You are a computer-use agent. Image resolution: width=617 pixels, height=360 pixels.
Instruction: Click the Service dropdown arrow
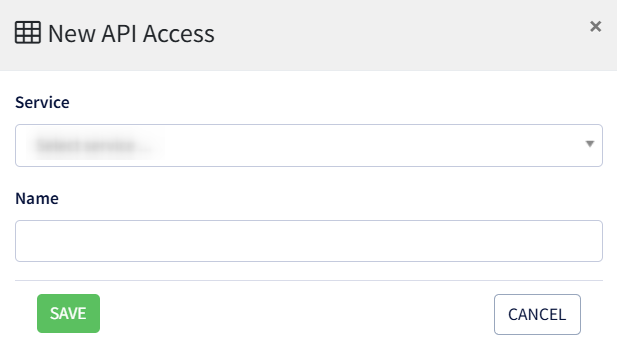click(589, 144)
